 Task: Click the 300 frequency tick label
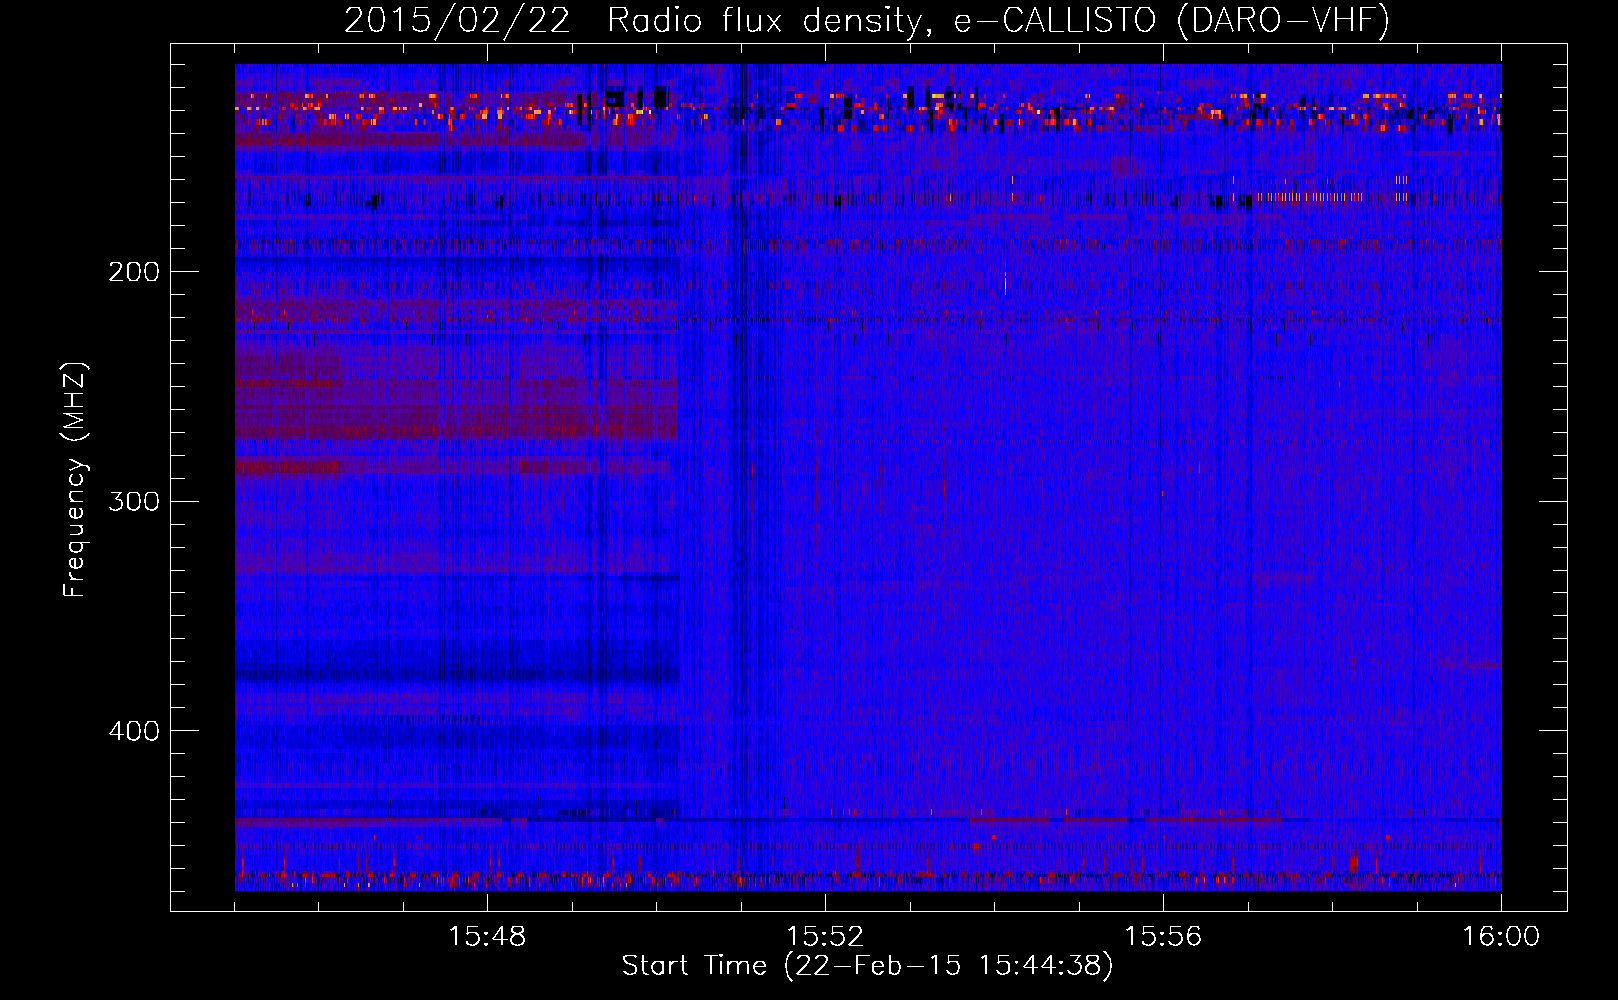[x=134, y=501]
